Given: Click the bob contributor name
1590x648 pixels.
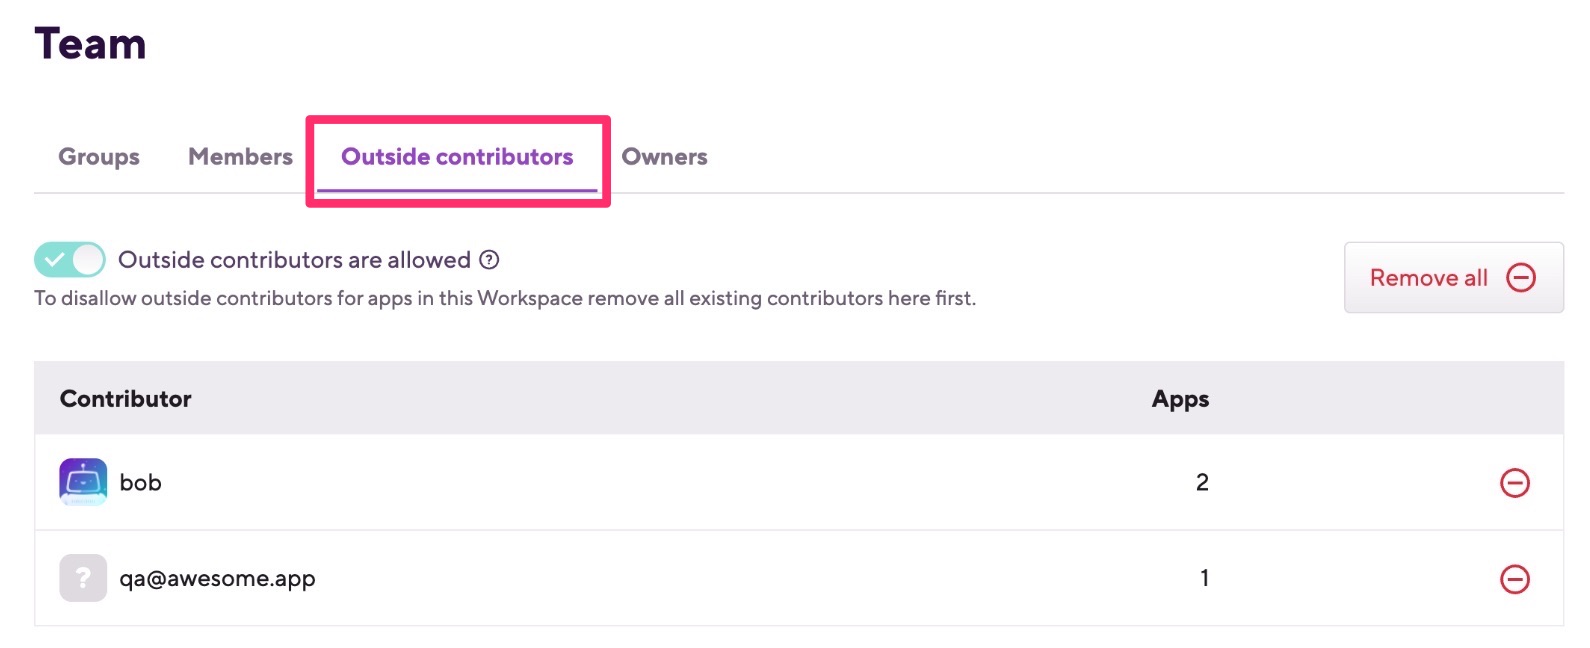Looking at the screenshot, I should pos(141,483).
